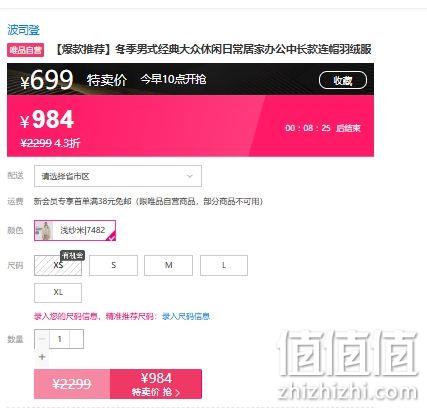Image resolution: width=427 pixels, height=409 pixels.
Task: Click the ¥984 特卖价 抢 buy button
Action: (x=156, y=384)
